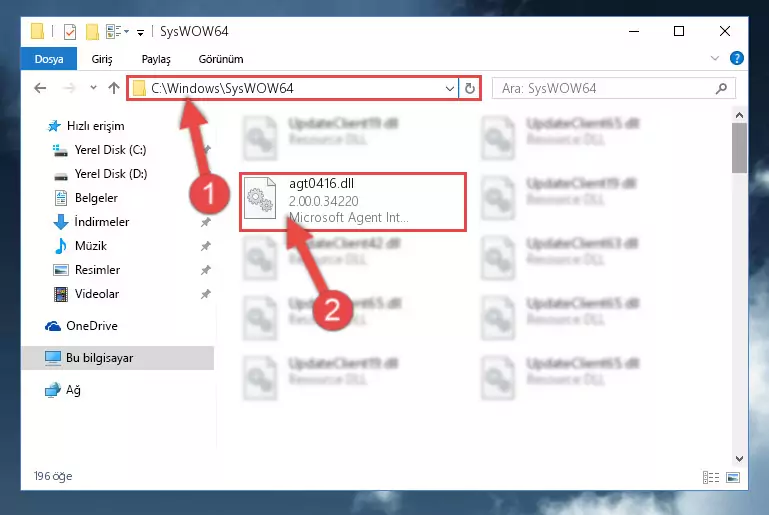Click the Hızlı erişim star icon
Image resolution: width=769 pixels, height=515 pixels.
coord(53,126)
